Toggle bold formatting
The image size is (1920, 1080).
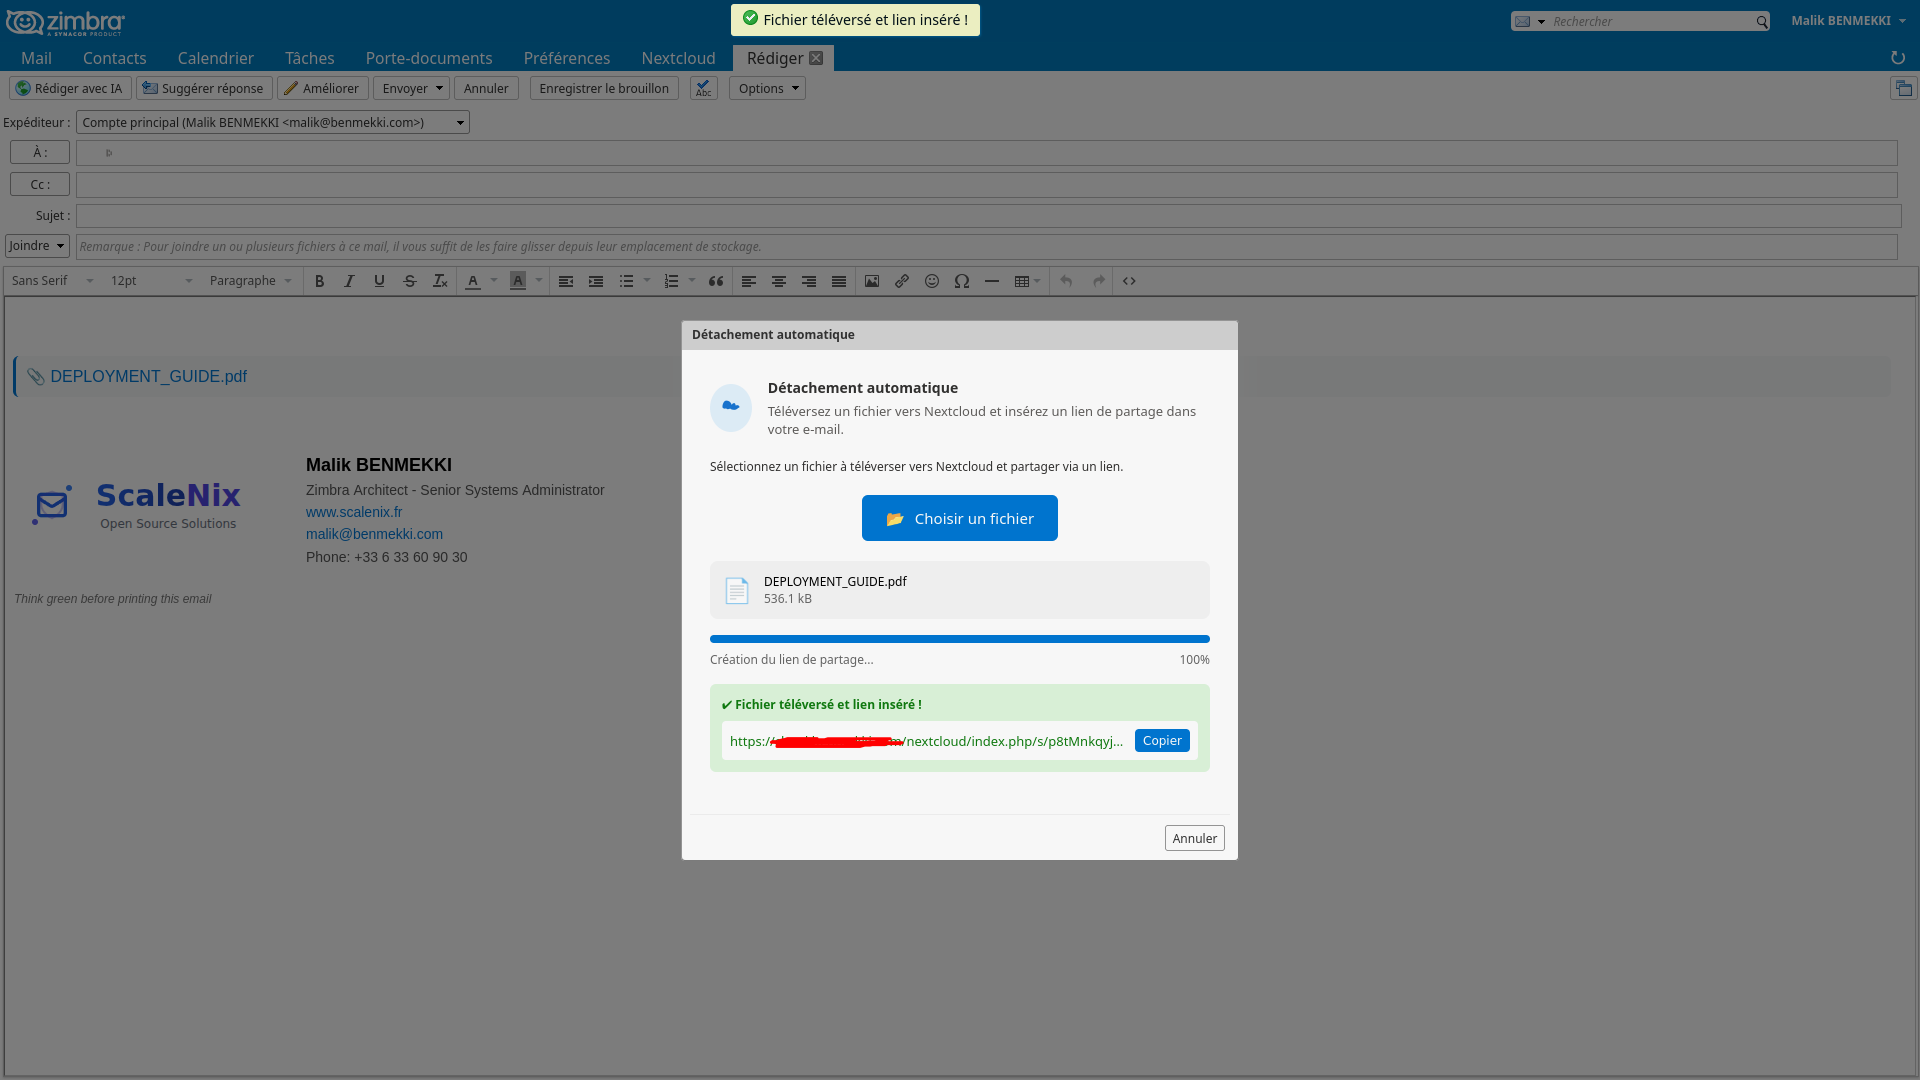(x=319, y=281)
